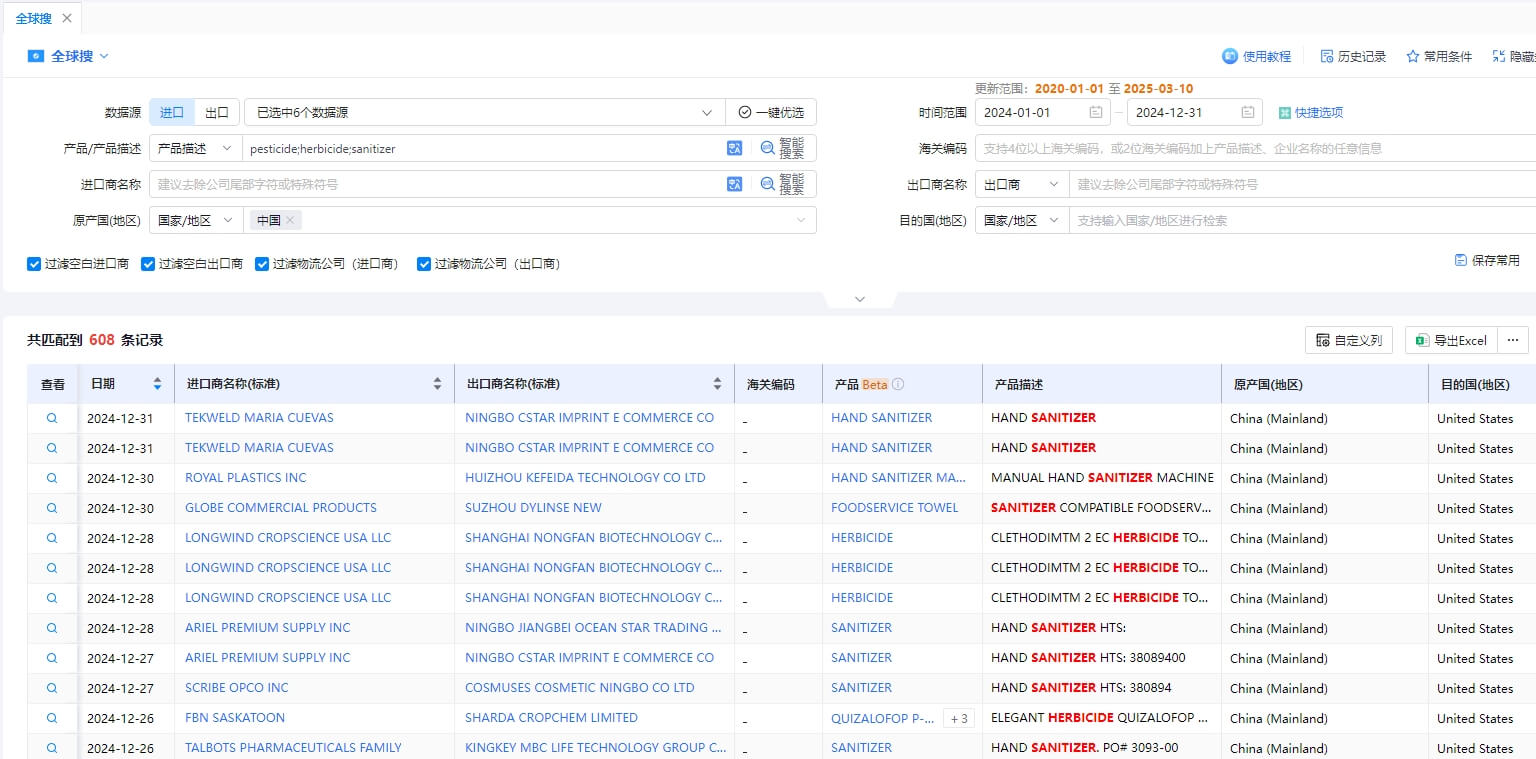View details of TALBOTS PHARMACEUTICALS FAMILY row
The image size is (1536, 759).
tap(52, 748)
